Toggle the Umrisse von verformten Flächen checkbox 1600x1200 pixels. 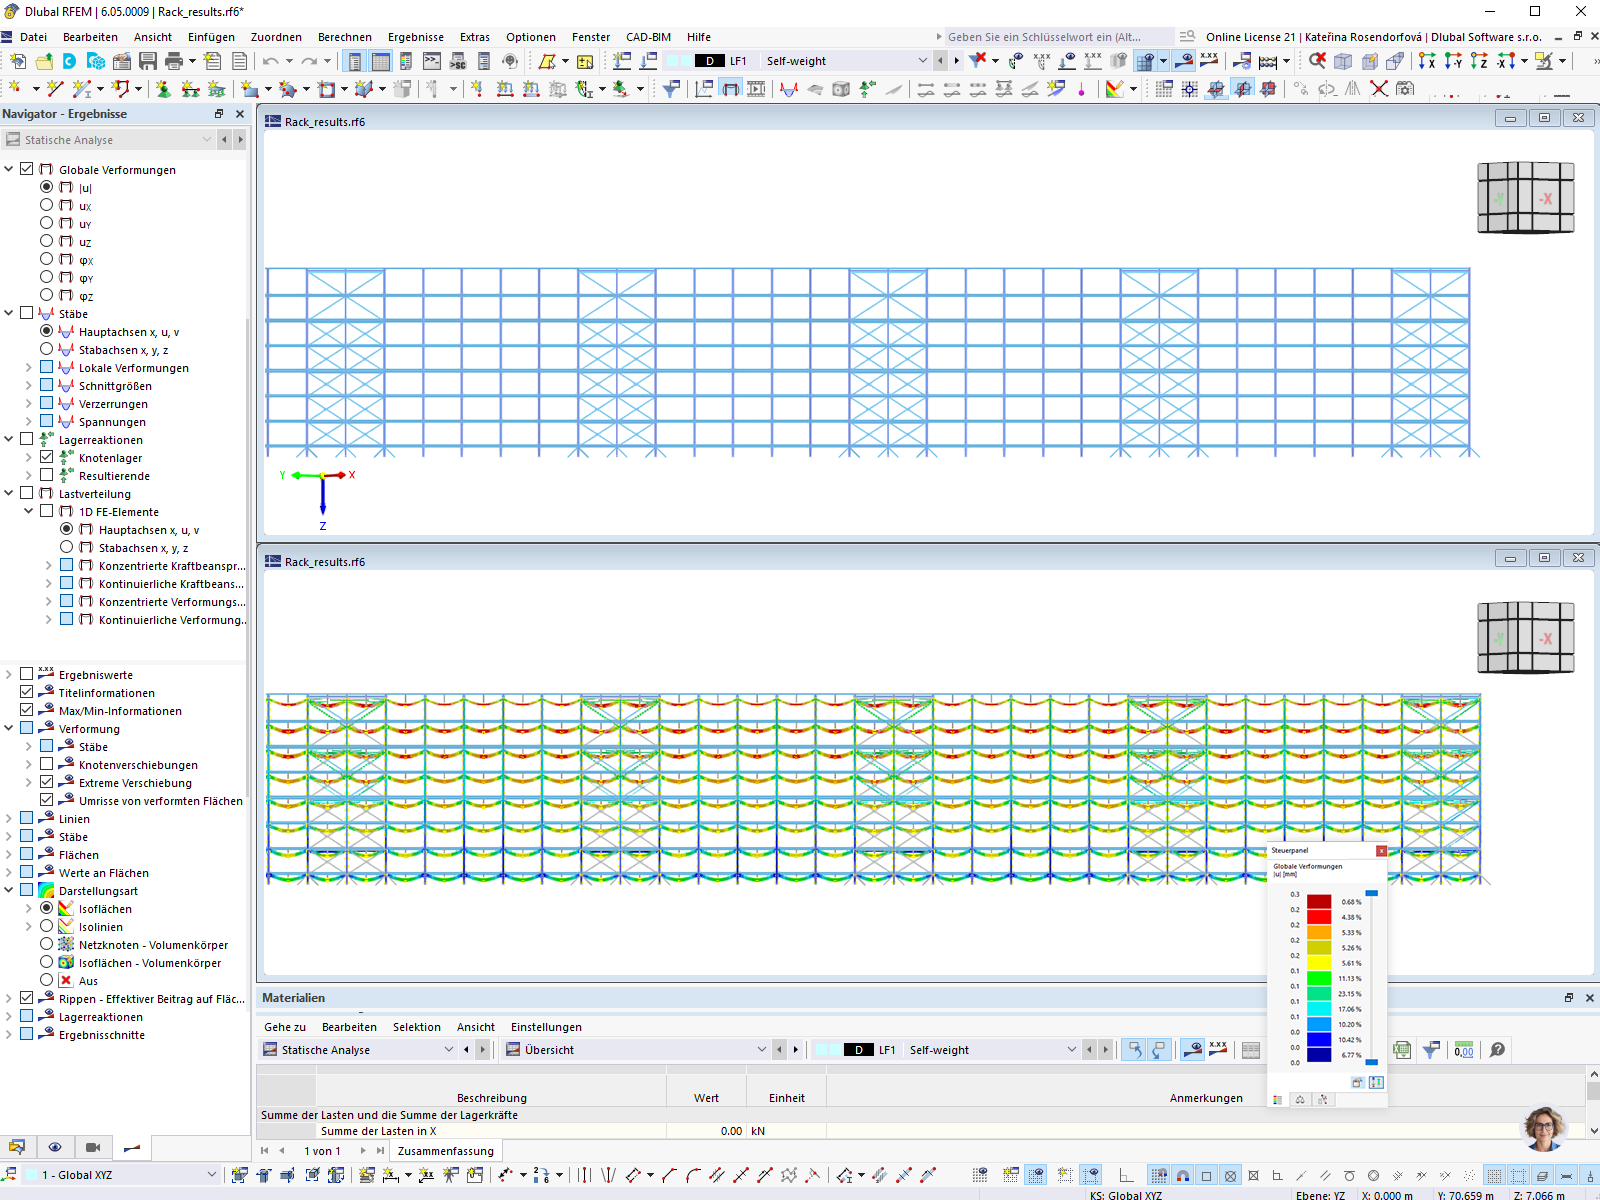pyautogui.click(x=46, y=800)
